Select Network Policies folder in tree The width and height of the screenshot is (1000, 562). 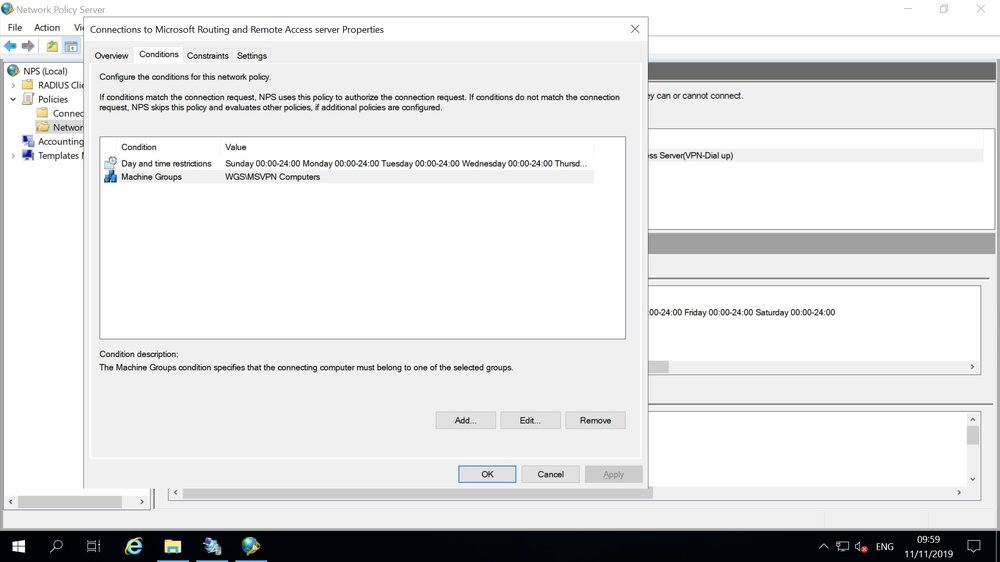(x=68, y=127)
